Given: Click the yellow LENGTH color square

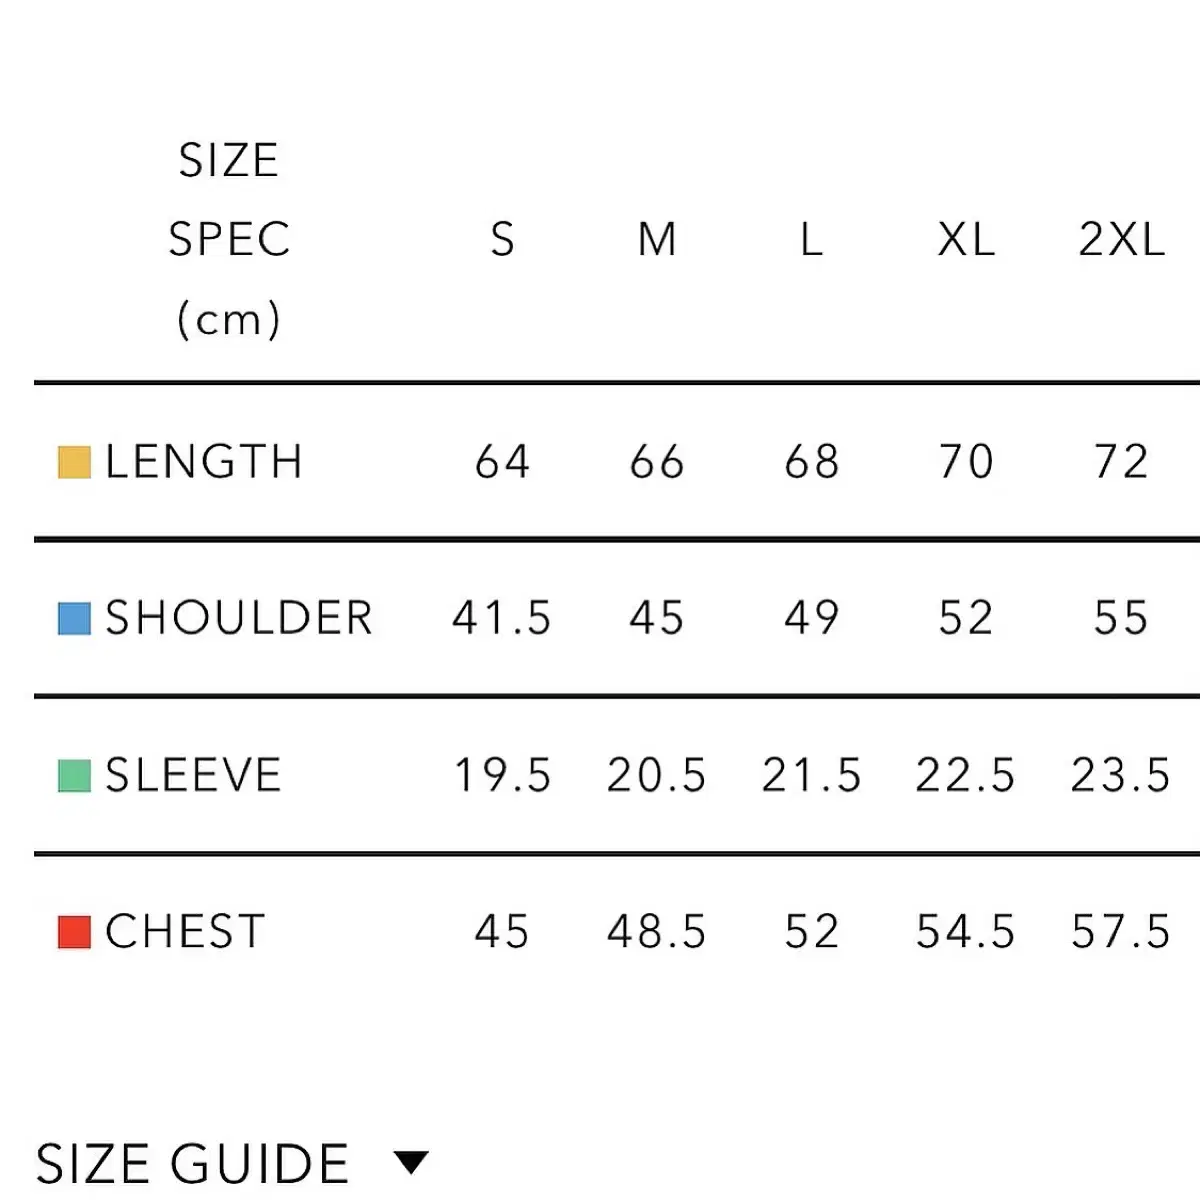Looking at the screenshot, I should pyautogui.click(x=74, y=462).
